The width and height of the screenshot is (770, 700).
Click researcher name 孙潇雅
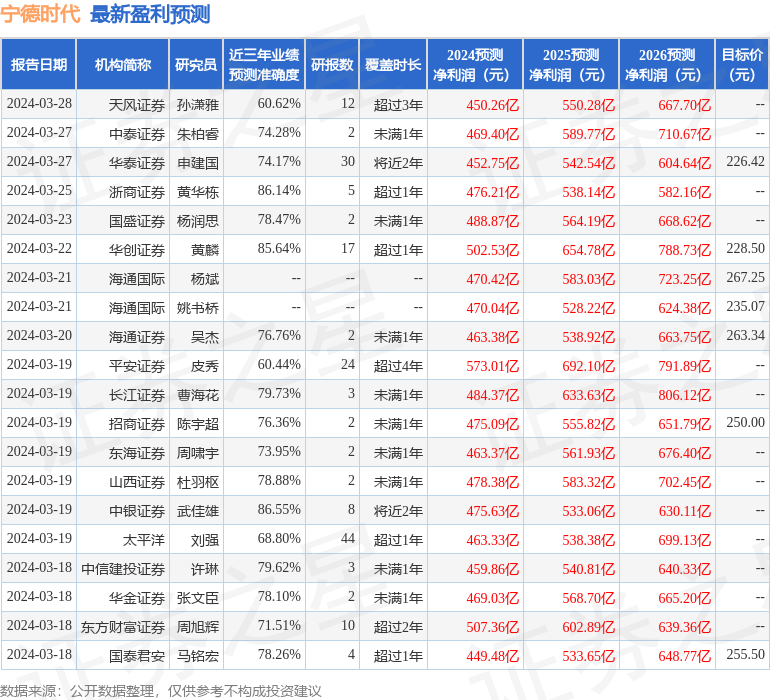tap(197, 105)
